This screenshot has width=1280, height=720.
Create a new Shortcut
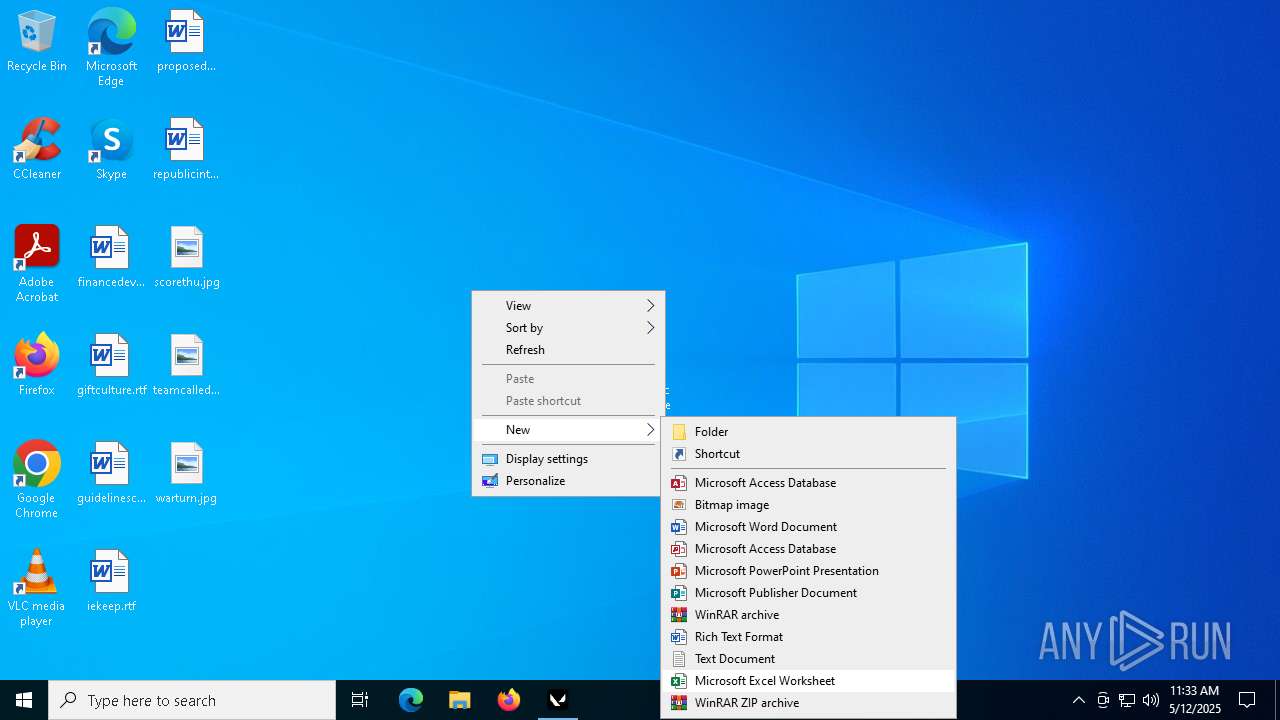808,454
